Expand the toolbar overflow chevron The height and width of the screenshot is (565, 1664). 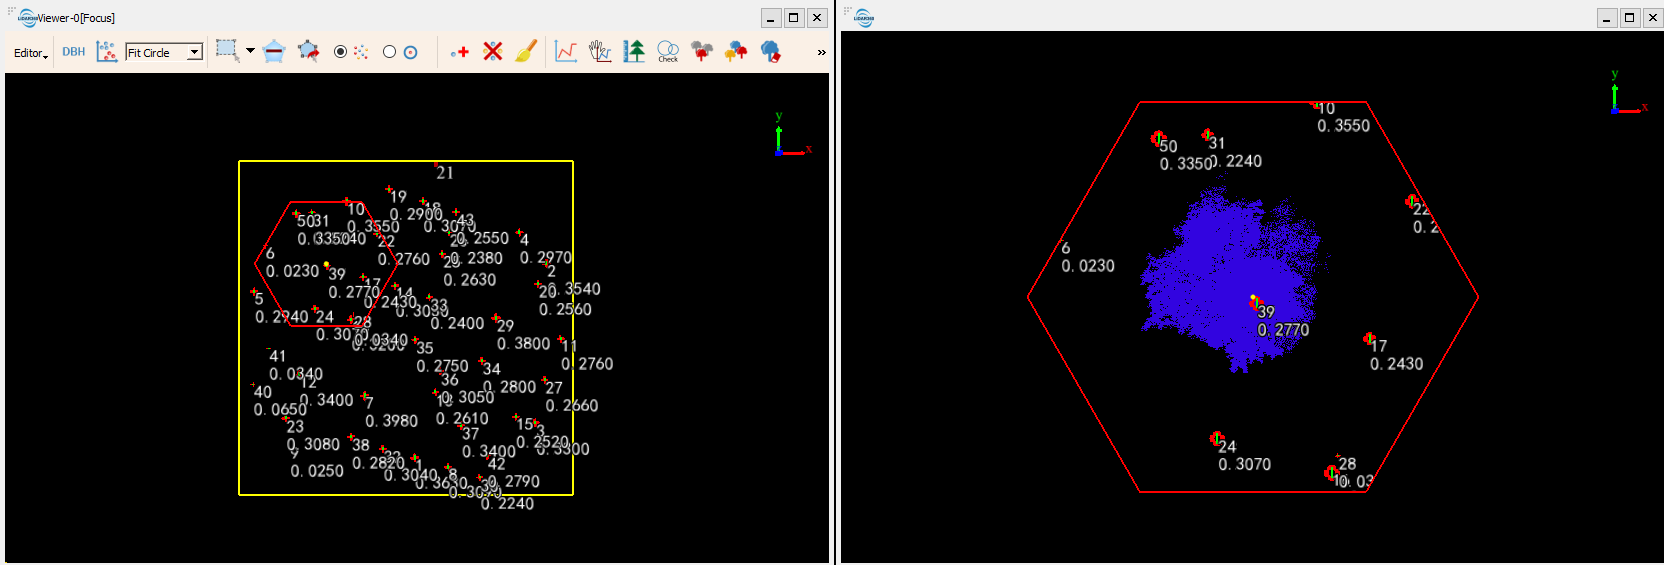tap(821, 53)
